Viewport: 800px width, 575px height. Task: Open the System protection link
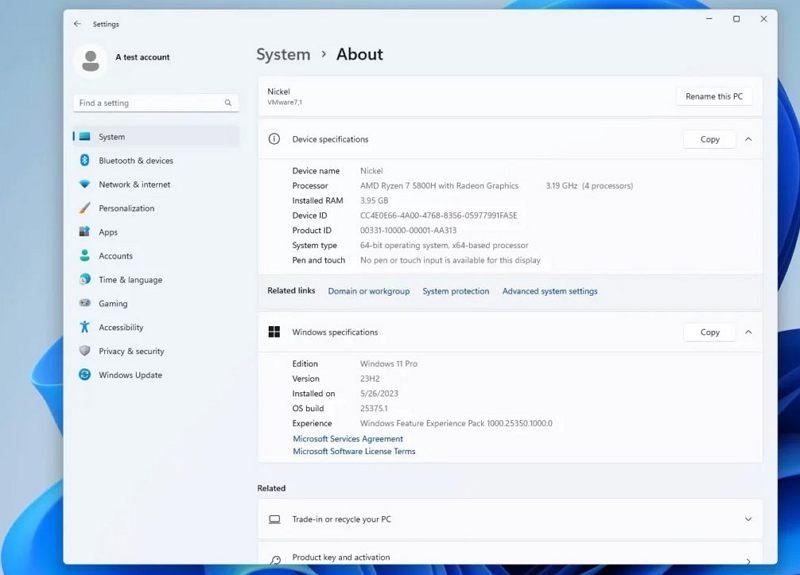pos(456,291)
